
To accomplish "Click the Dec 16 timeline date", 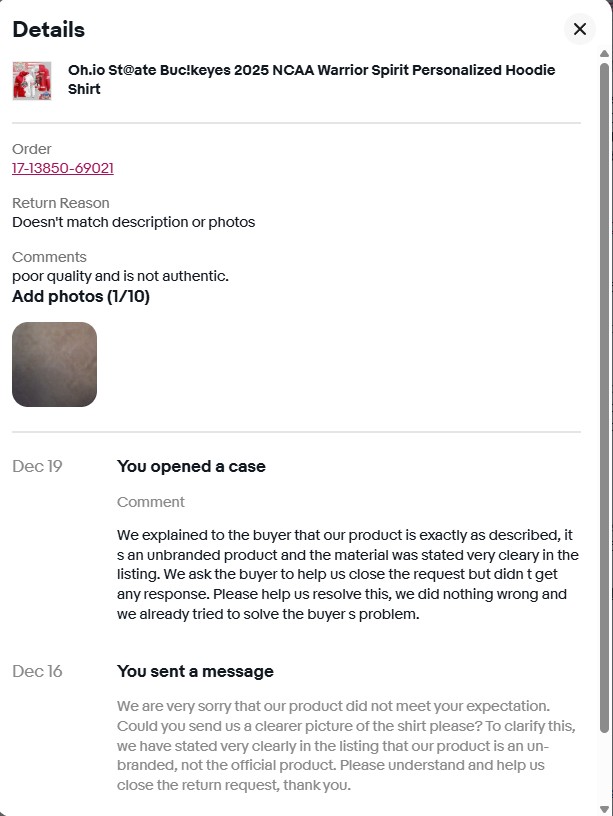I will click(x=37, y=671).
